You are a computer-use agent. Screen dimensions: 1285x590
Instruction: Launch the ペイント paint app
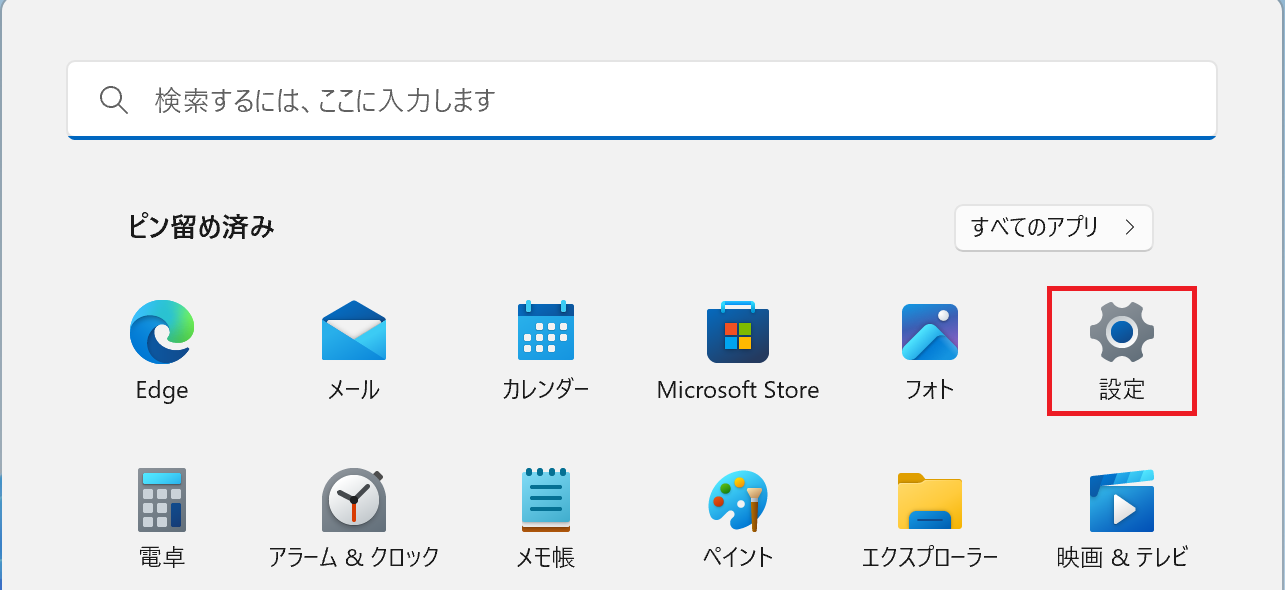[x=738, y=500]
